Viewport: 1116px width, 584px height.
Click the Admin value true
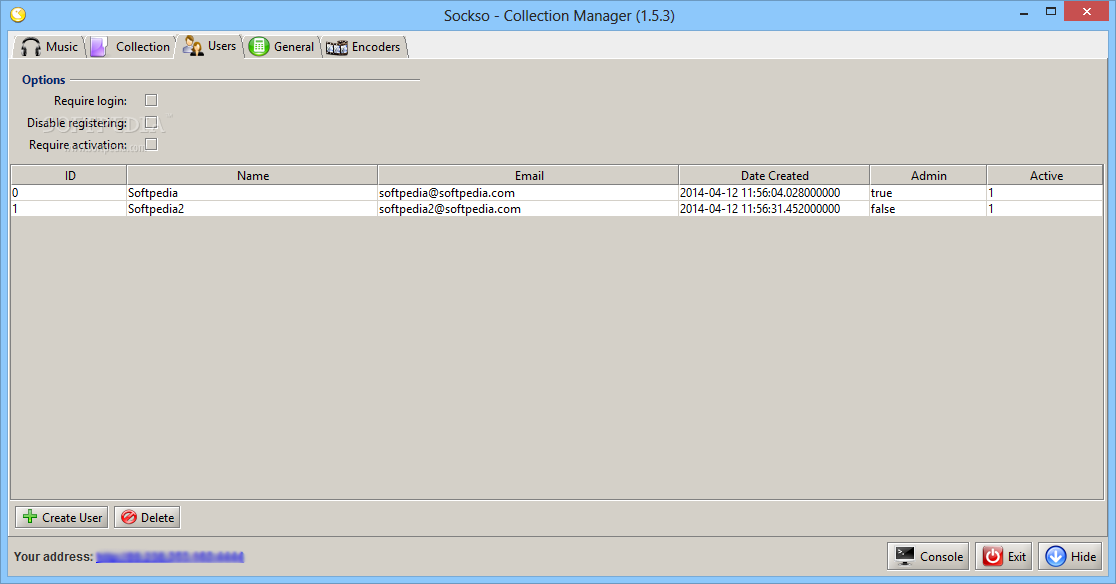[928, 193]
